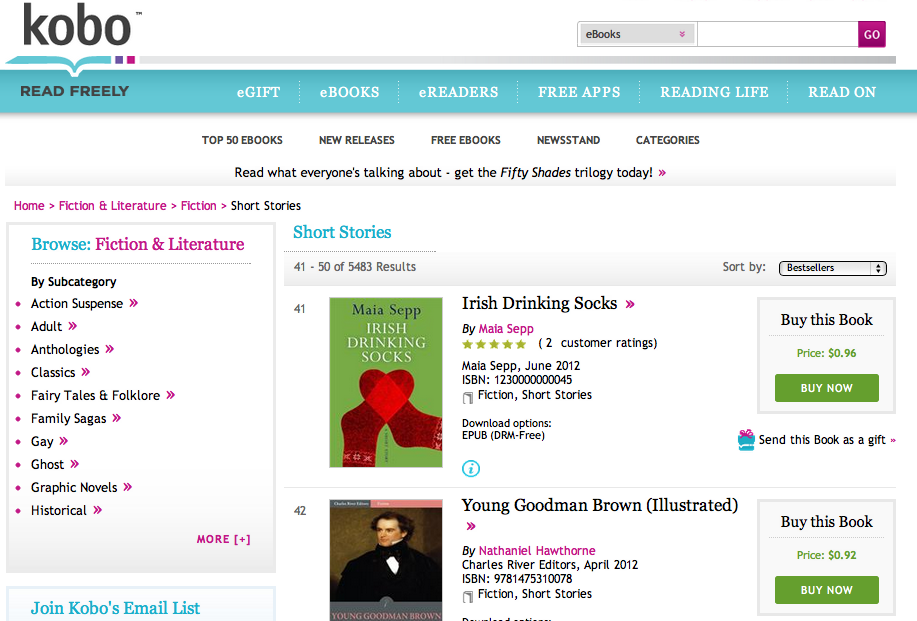The image size is (917, 621).
Task: Click the arrow after Fifty Shades promo
Action: click(x=662, y=172)
